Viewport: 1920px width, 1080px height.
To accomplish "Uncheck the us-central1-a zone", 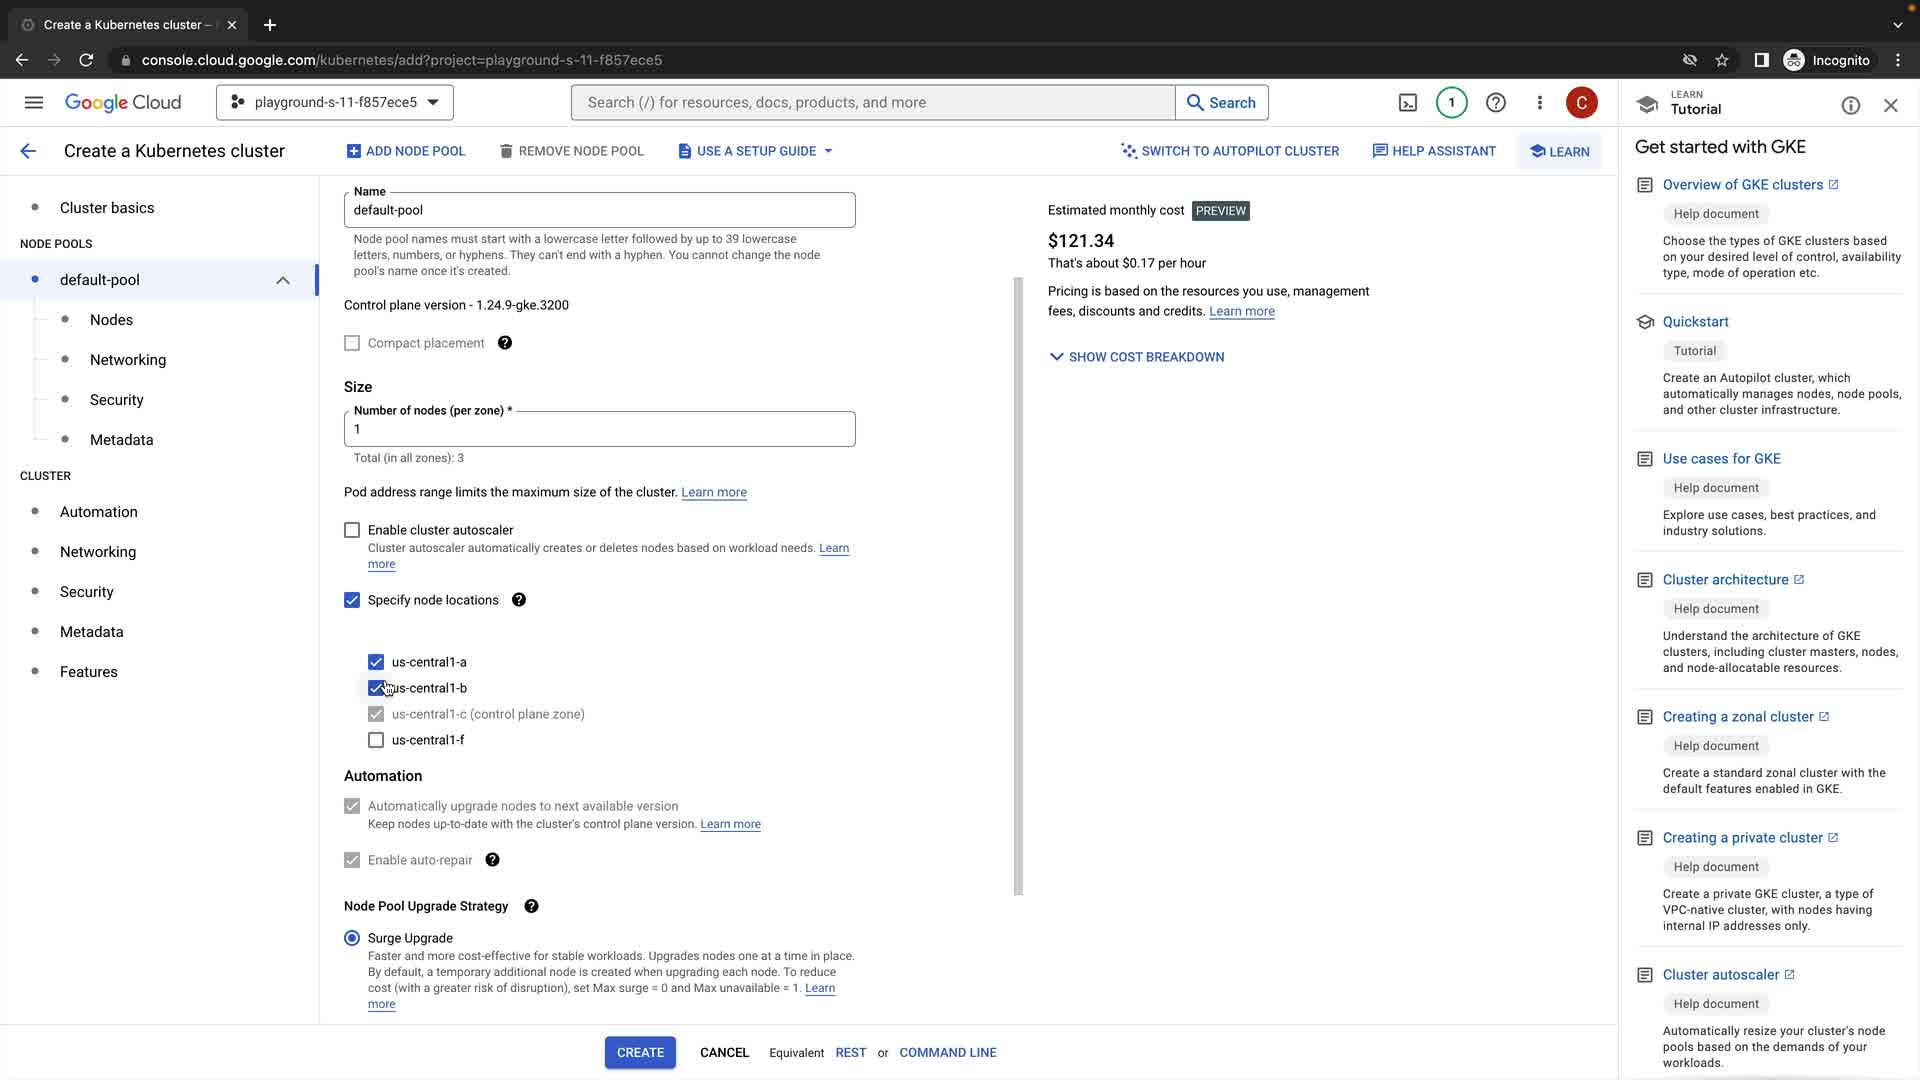I will pyautogui.click(x=376, y=662).
